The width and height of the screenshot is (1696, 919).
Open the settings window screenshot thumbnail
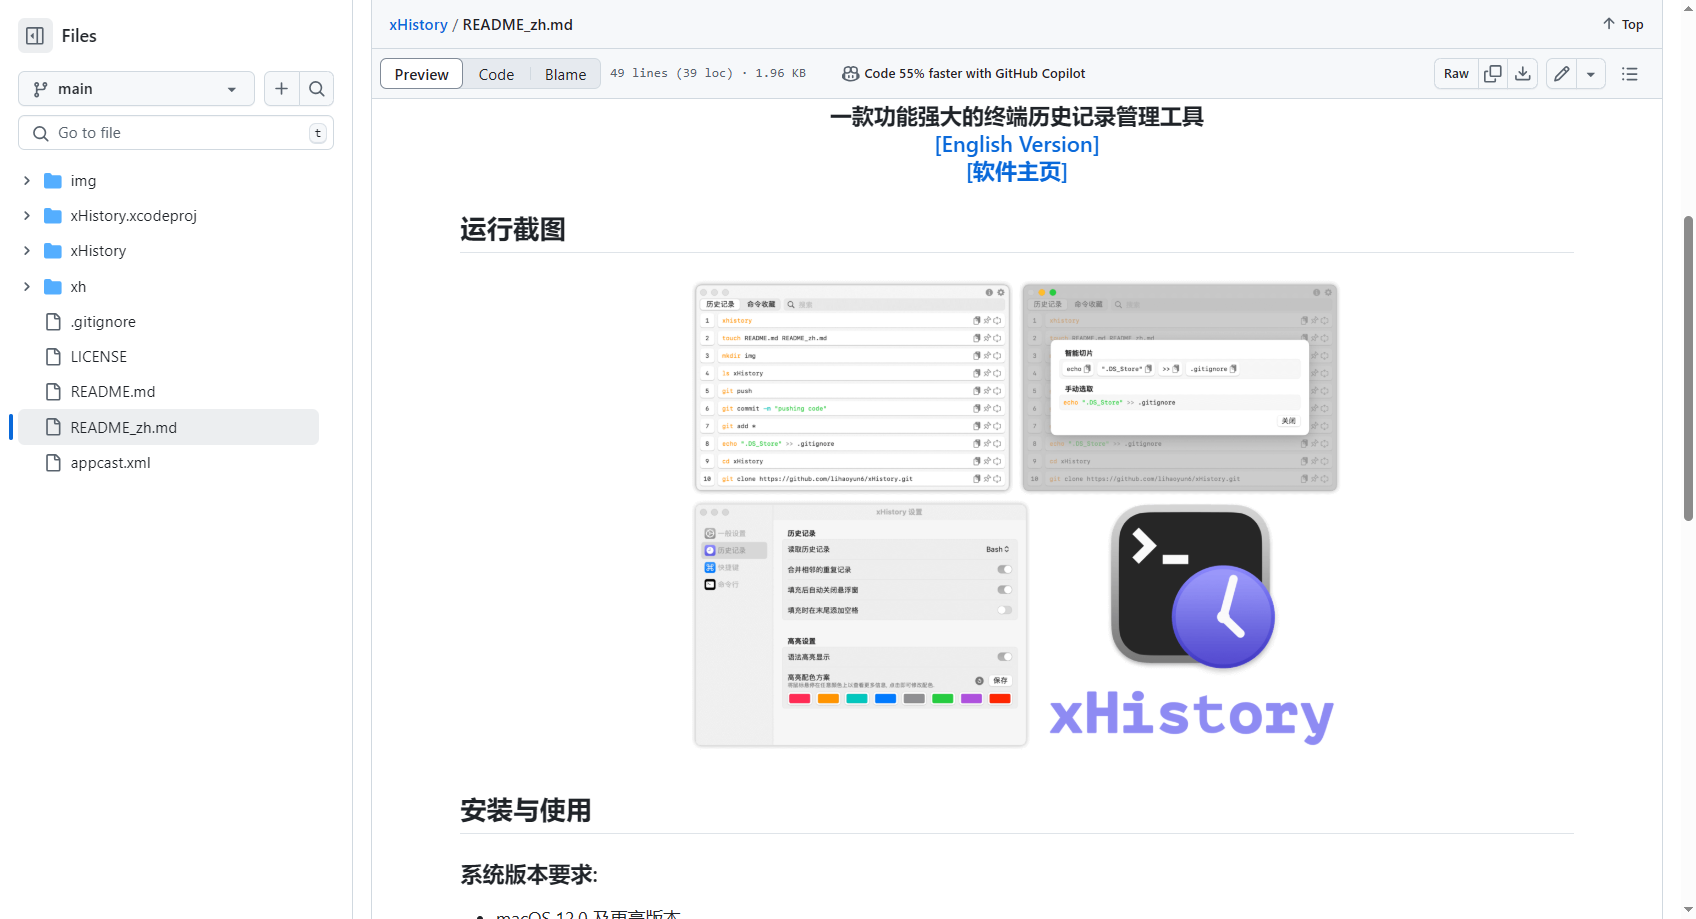(861, 624)
